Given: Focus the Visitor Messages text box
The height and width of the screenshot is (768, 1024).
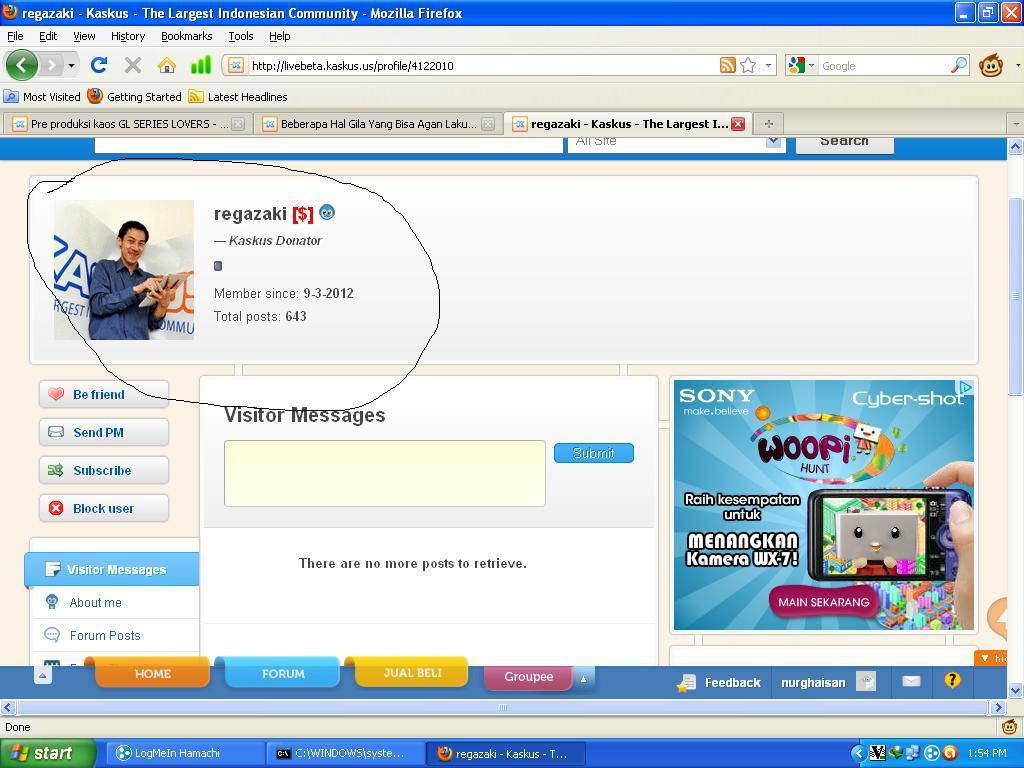Looking at the screenshot, I should coord(385,473).
